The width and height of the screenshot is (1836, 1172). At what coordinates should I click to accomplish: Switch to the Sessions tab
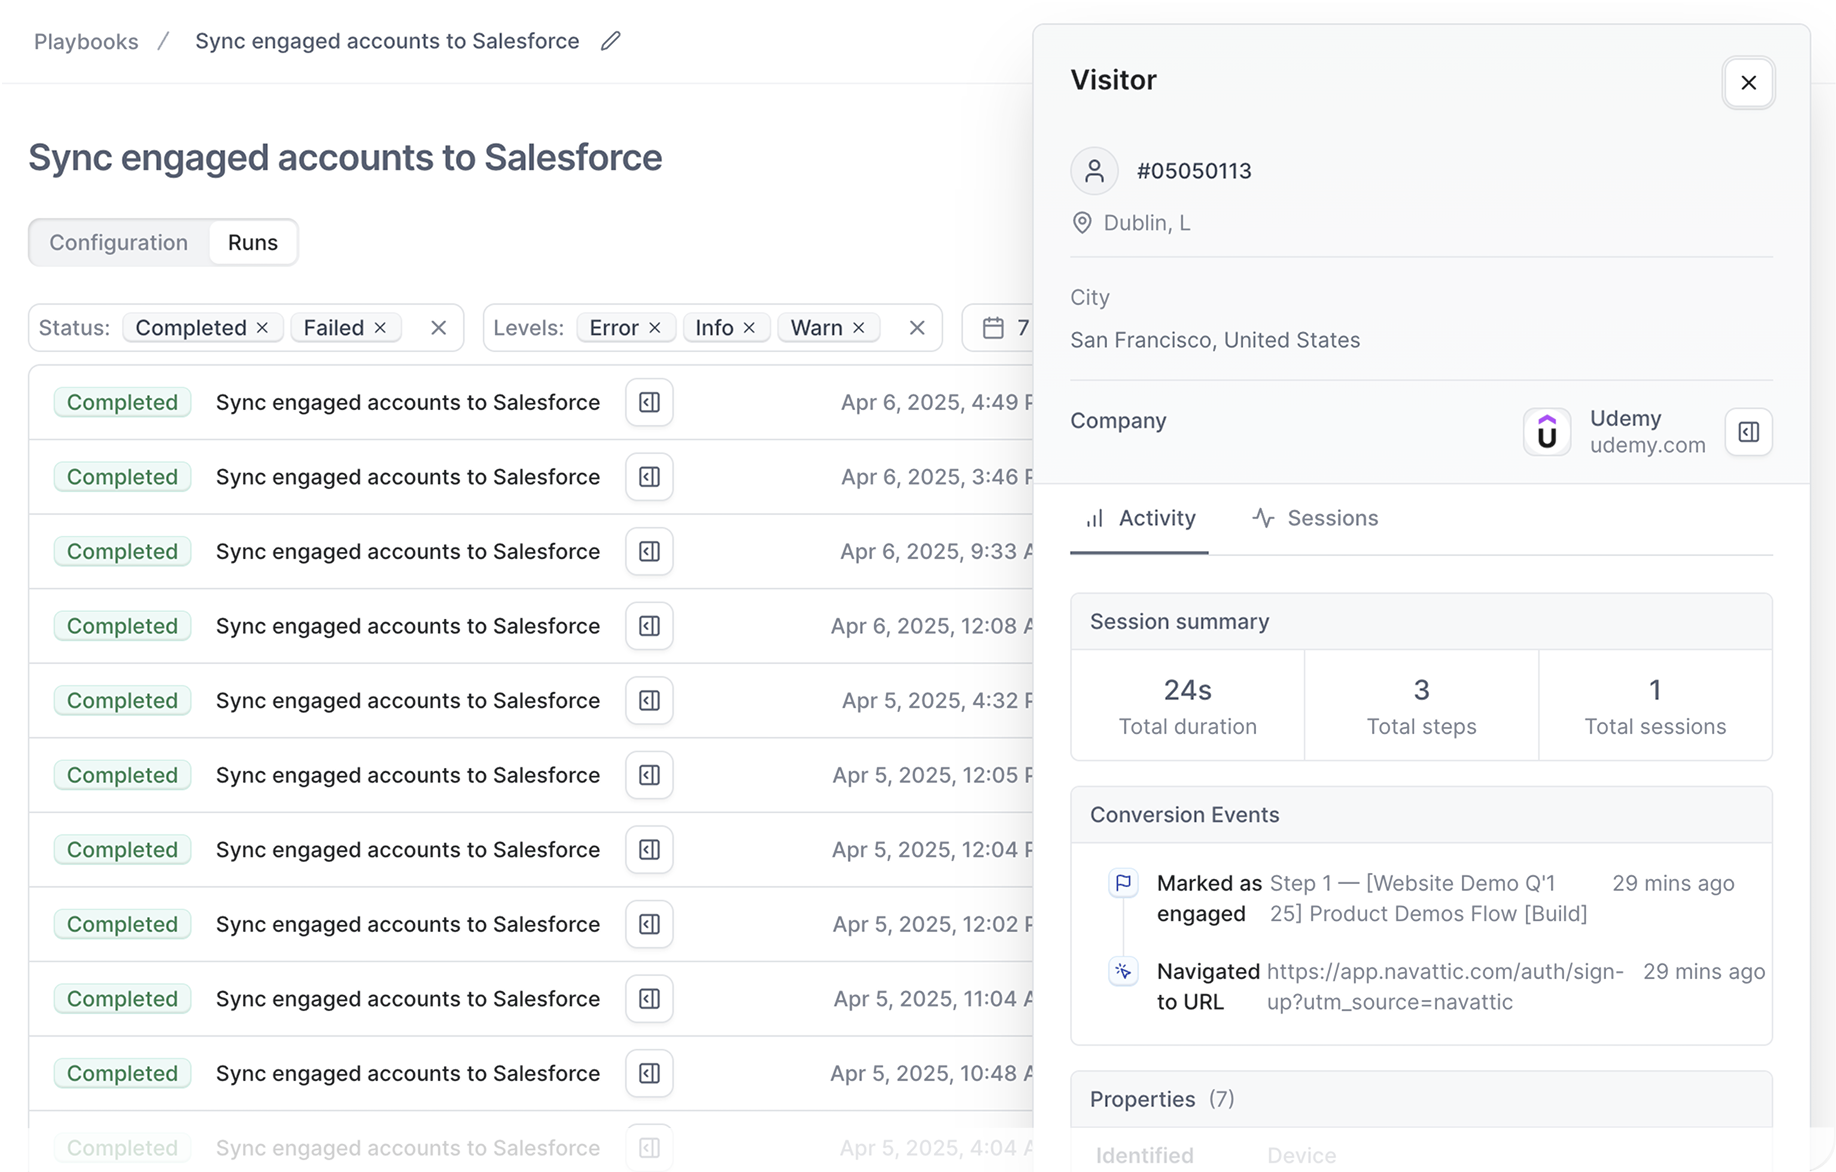(x=1315, y=518)
